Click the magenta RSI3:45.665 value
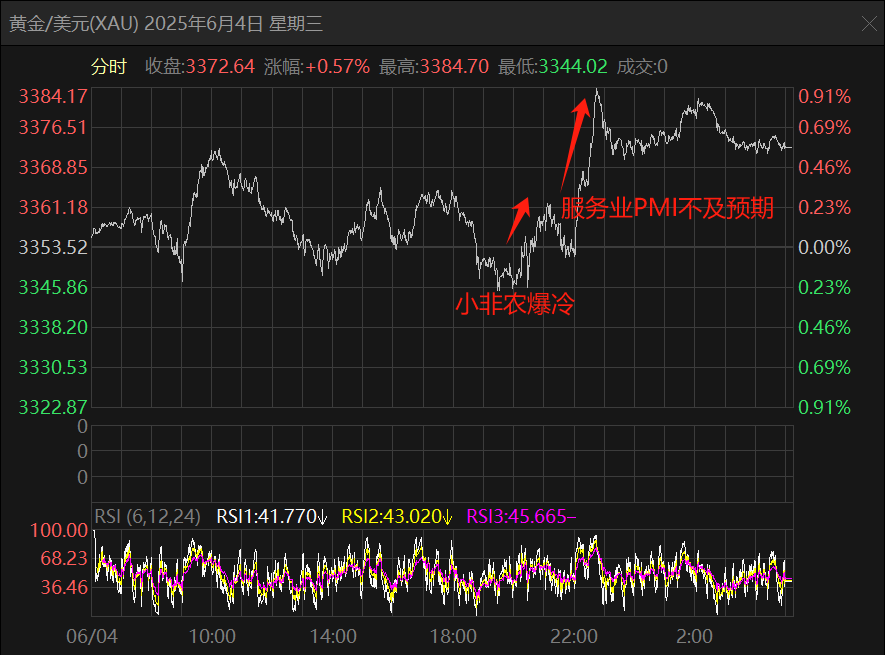 tap(521, 517)
